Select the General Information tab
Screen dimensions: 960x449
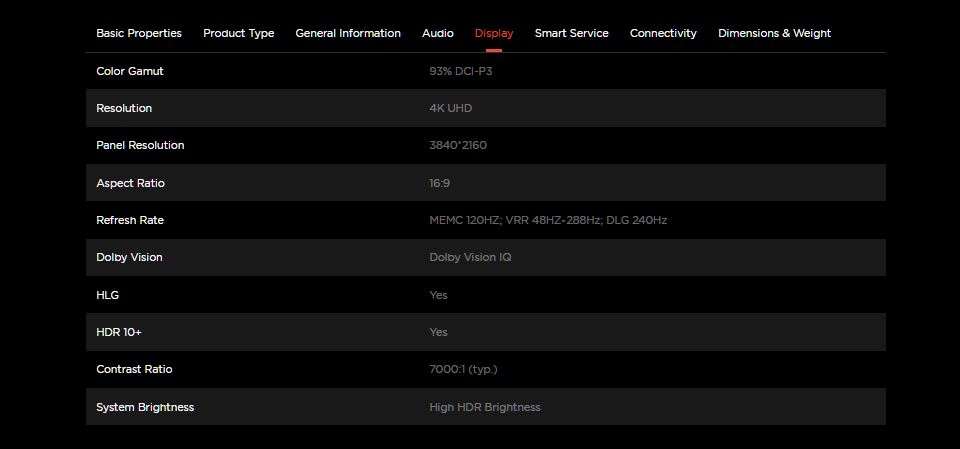(x=348, y=33)
